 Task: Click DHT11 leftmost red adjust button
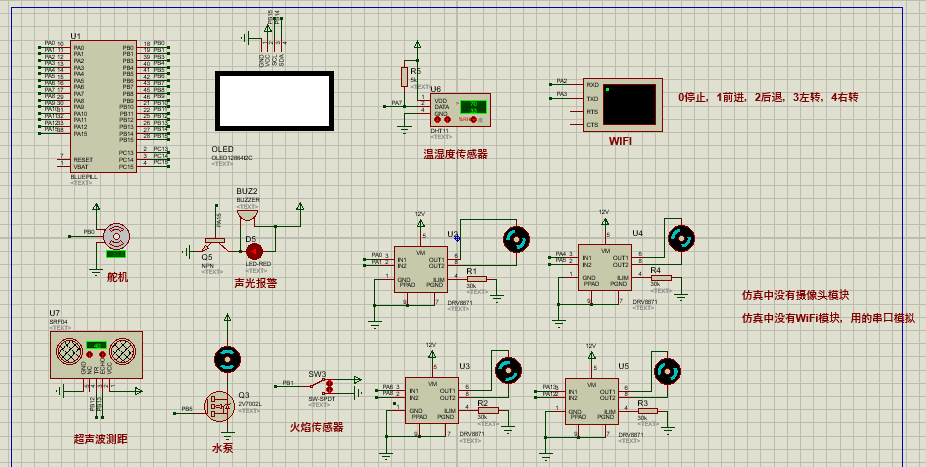point(438,119)
